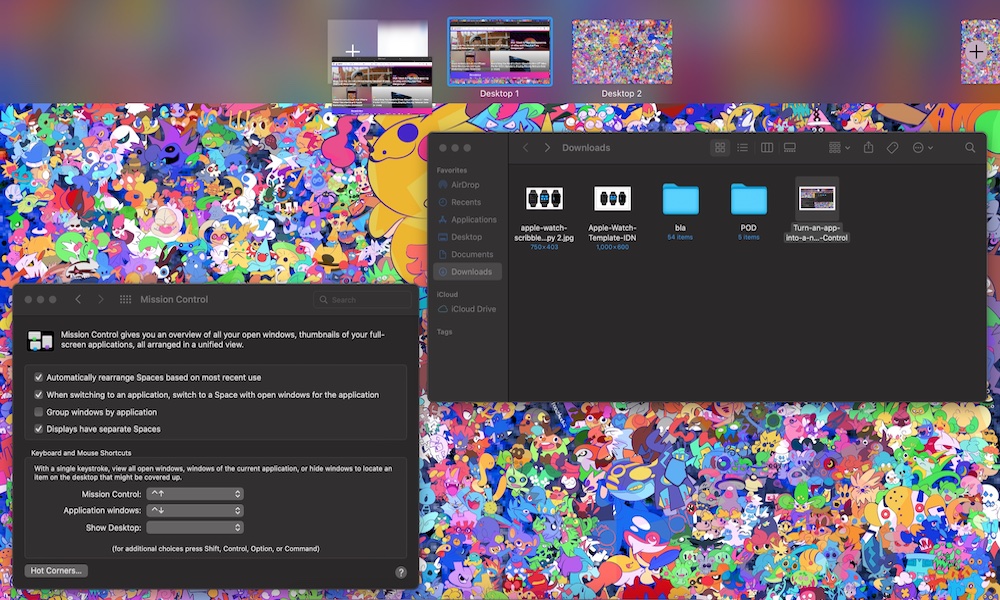
Task: Switch Finder to gallery view
Action: pos(790,148)
